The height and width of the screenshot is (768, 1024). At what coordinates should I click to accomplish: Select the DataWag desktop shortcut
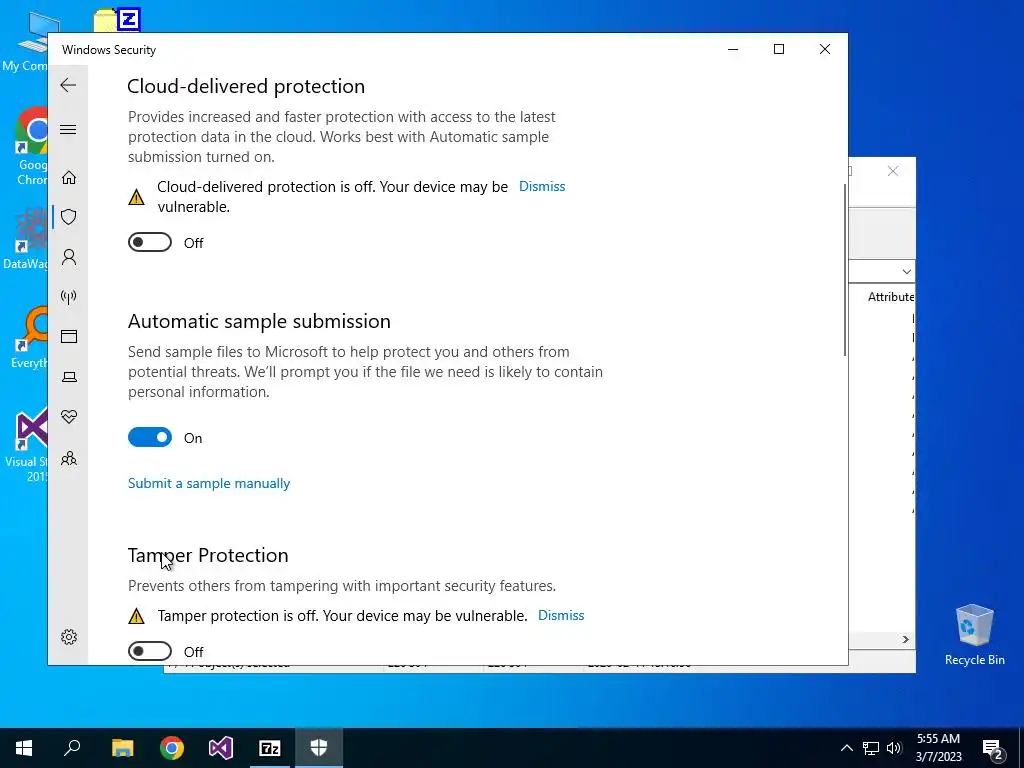pos(26,239)
